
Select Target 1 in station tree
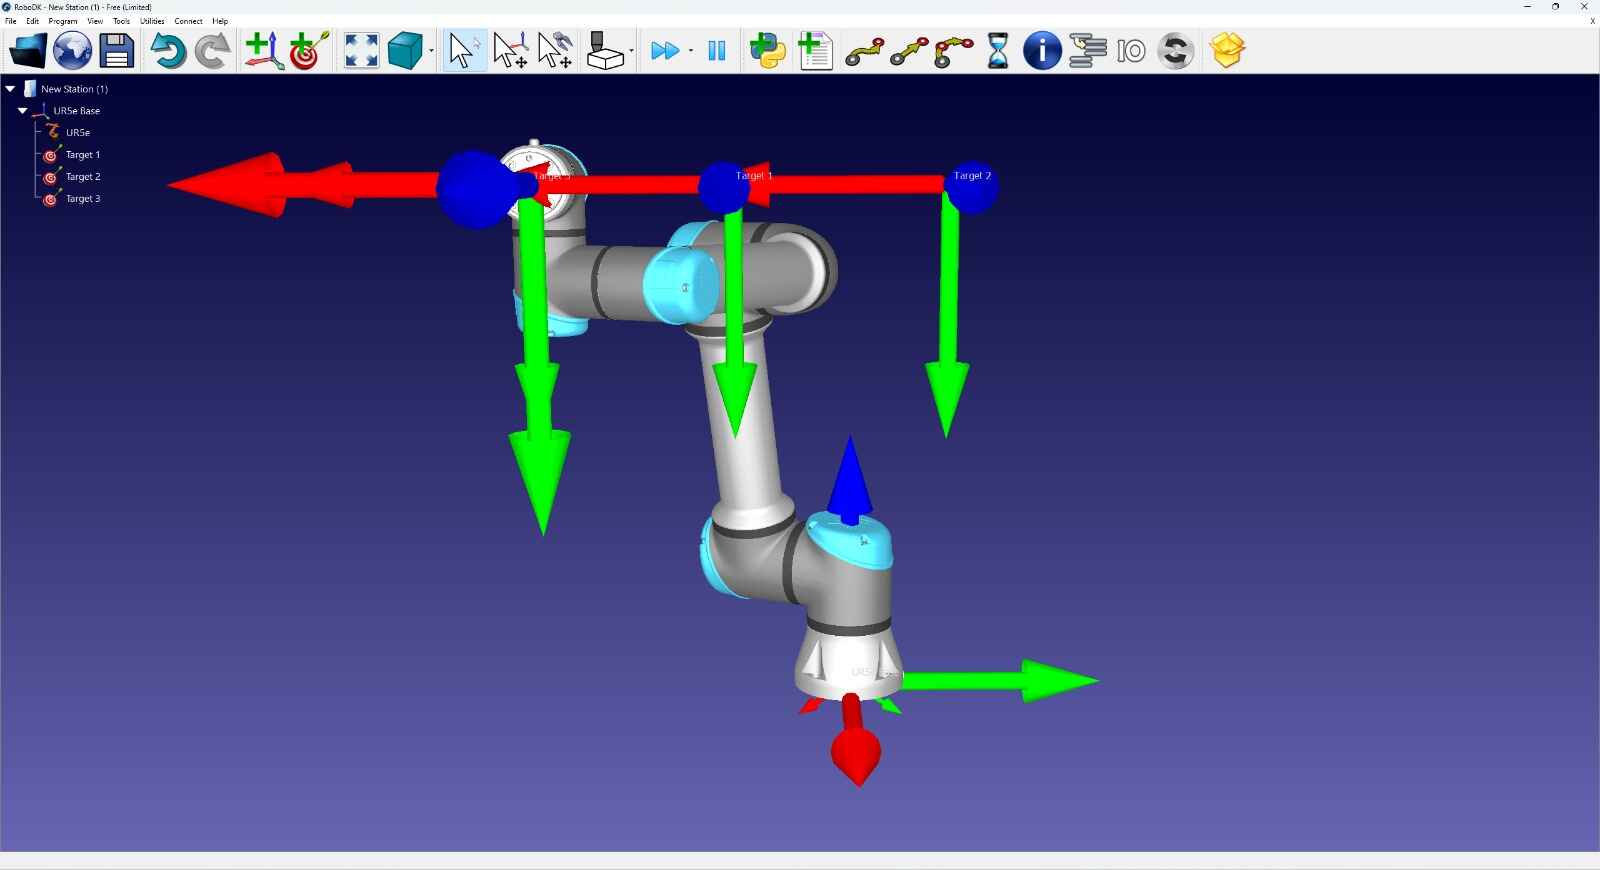pyautogui.click(x=83, y=155)
